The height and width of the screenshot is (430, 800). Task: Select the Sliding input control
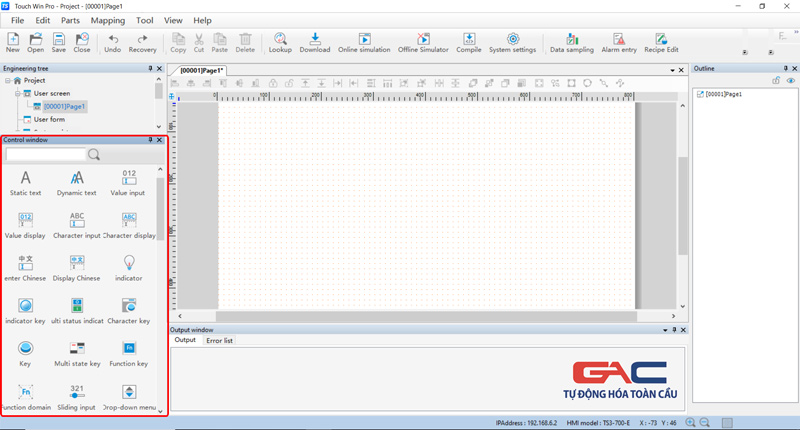pyautogui.click(x=77, y=398)
